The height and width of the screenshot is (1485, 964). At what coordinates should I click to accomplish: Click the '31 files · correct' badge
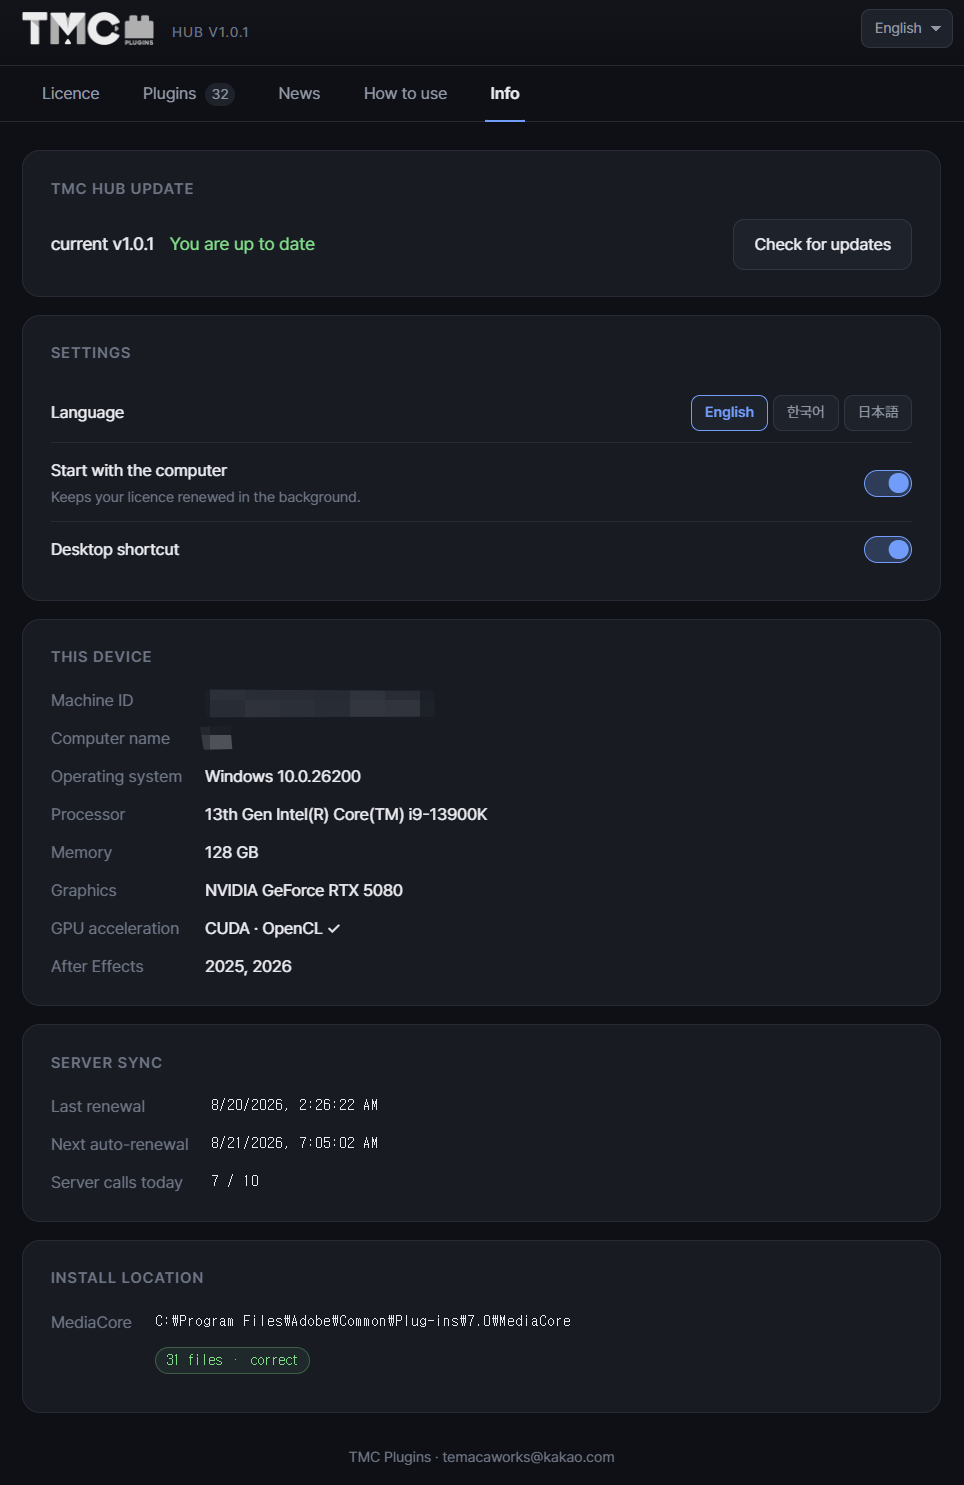[232, 1360]
